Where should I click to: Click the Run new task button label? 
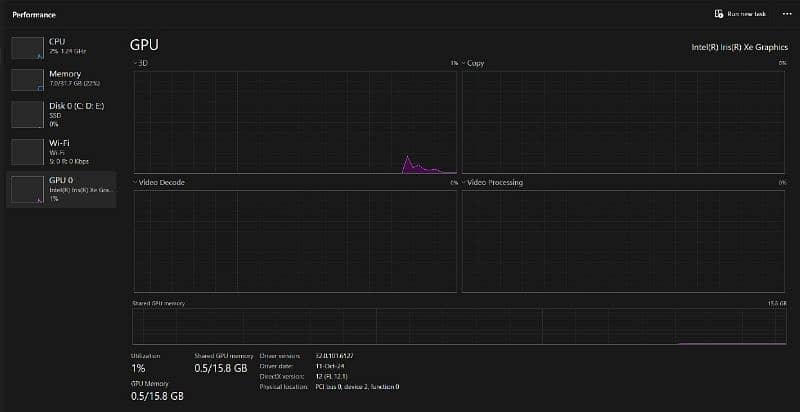[746, 14]
